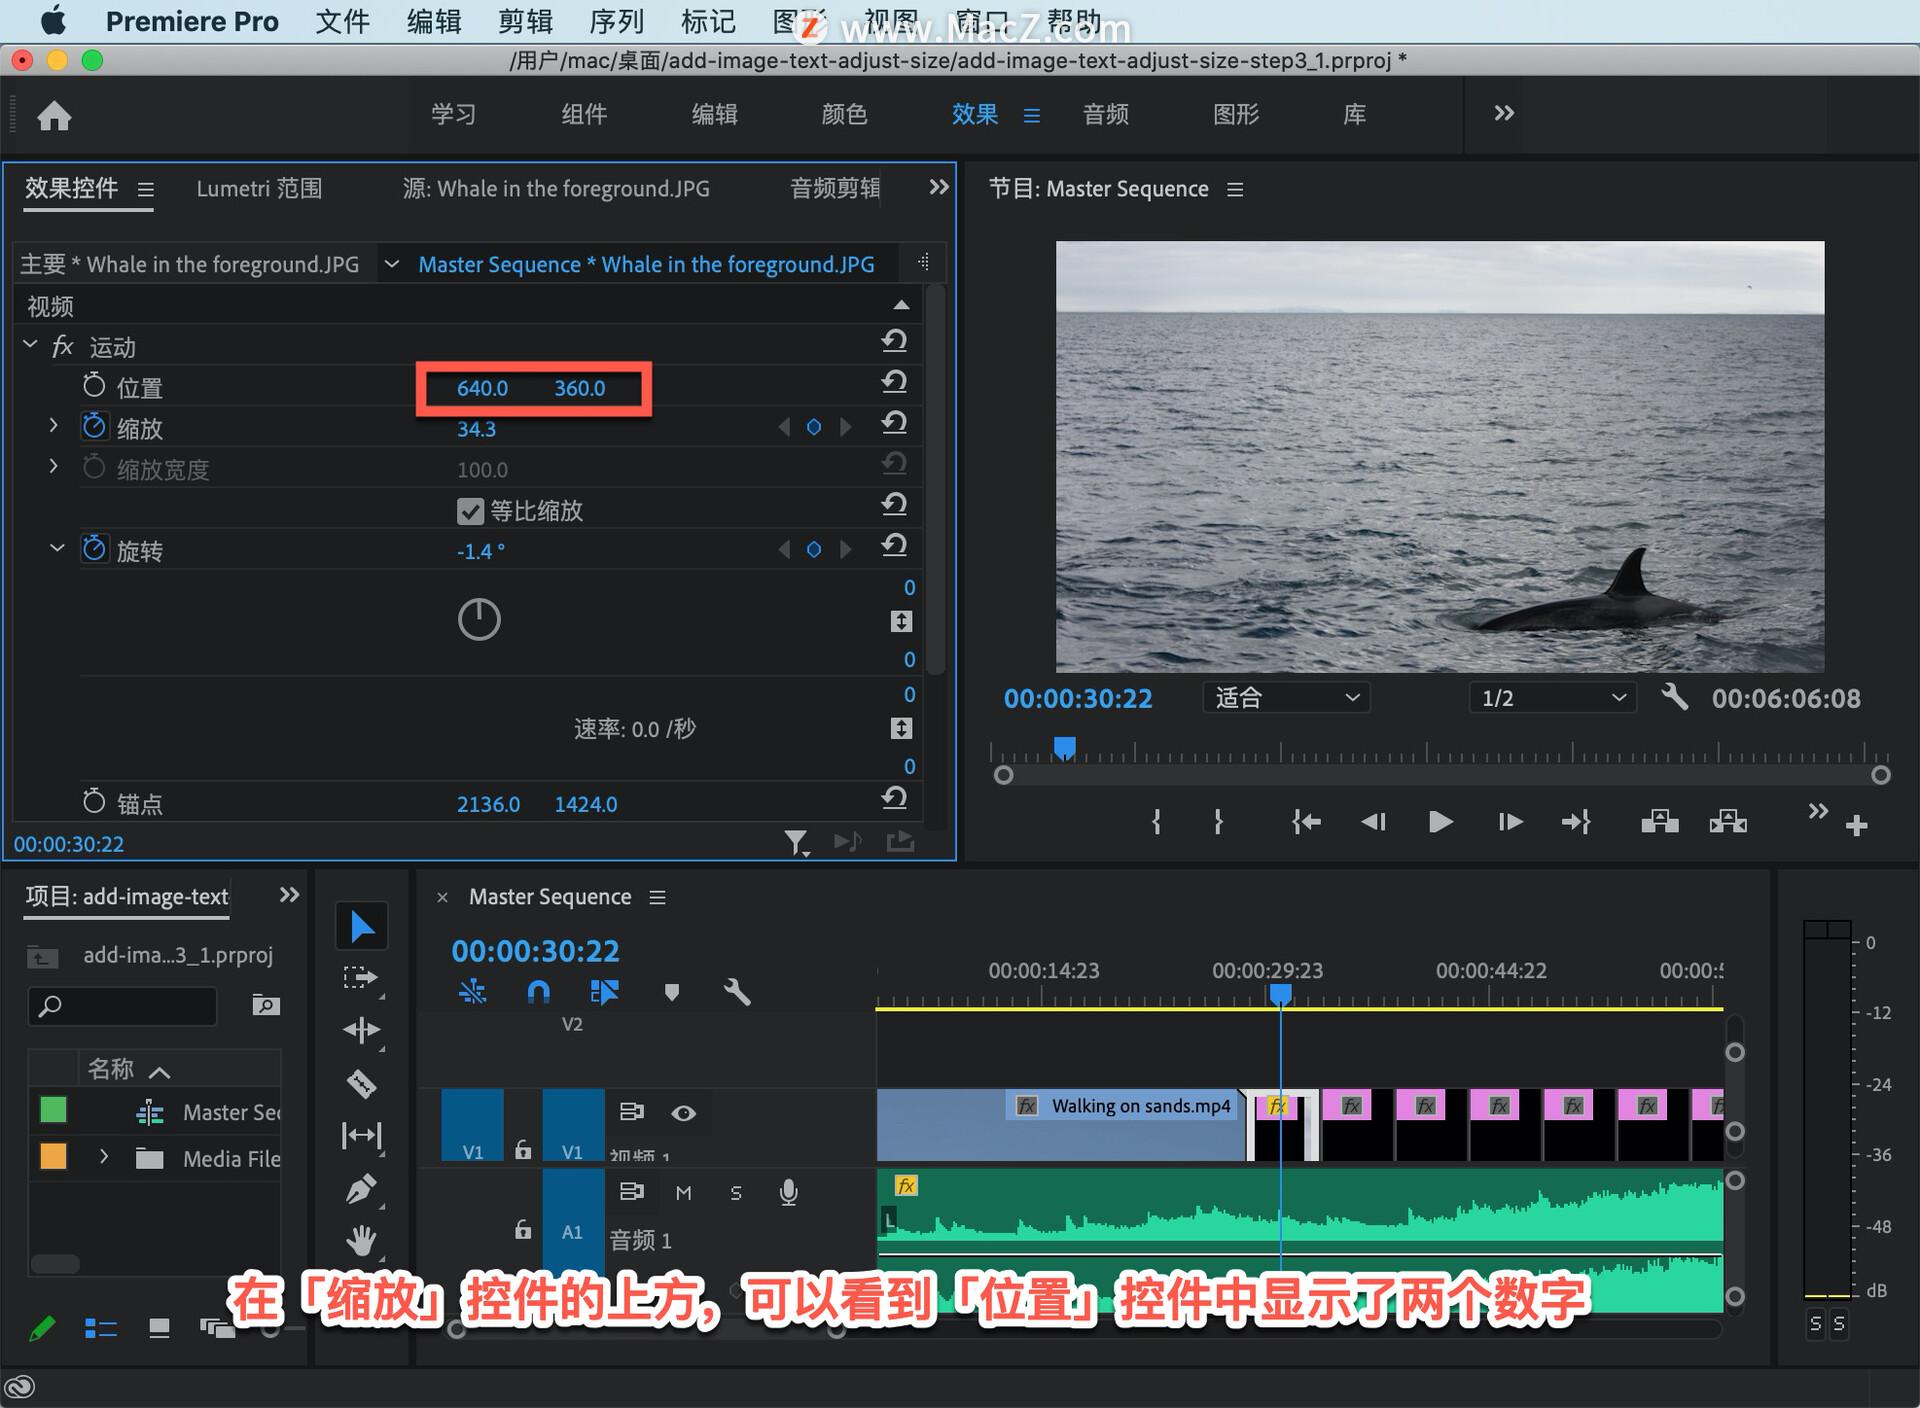The image size is (1920, 1408).
Task: Expand the Media Files bin
Action: point(104,1157)
